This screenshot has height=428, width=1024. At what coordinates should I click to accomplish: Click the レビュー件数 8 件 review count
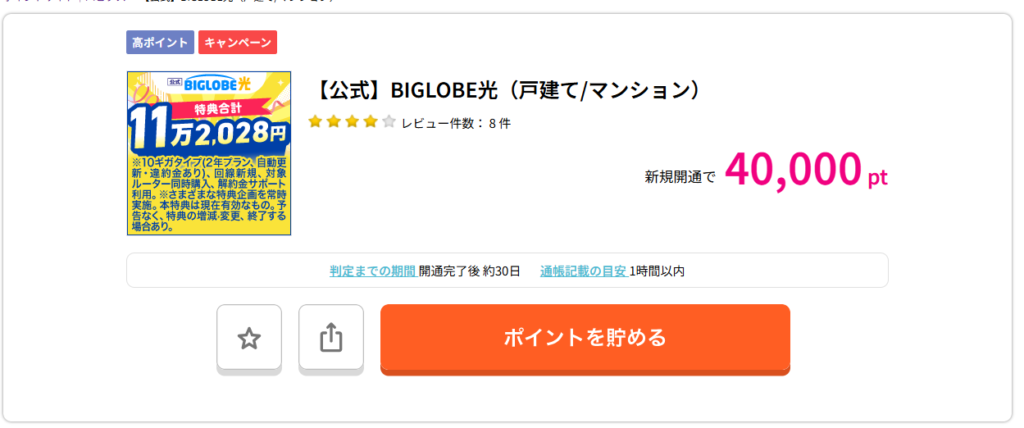456,123
